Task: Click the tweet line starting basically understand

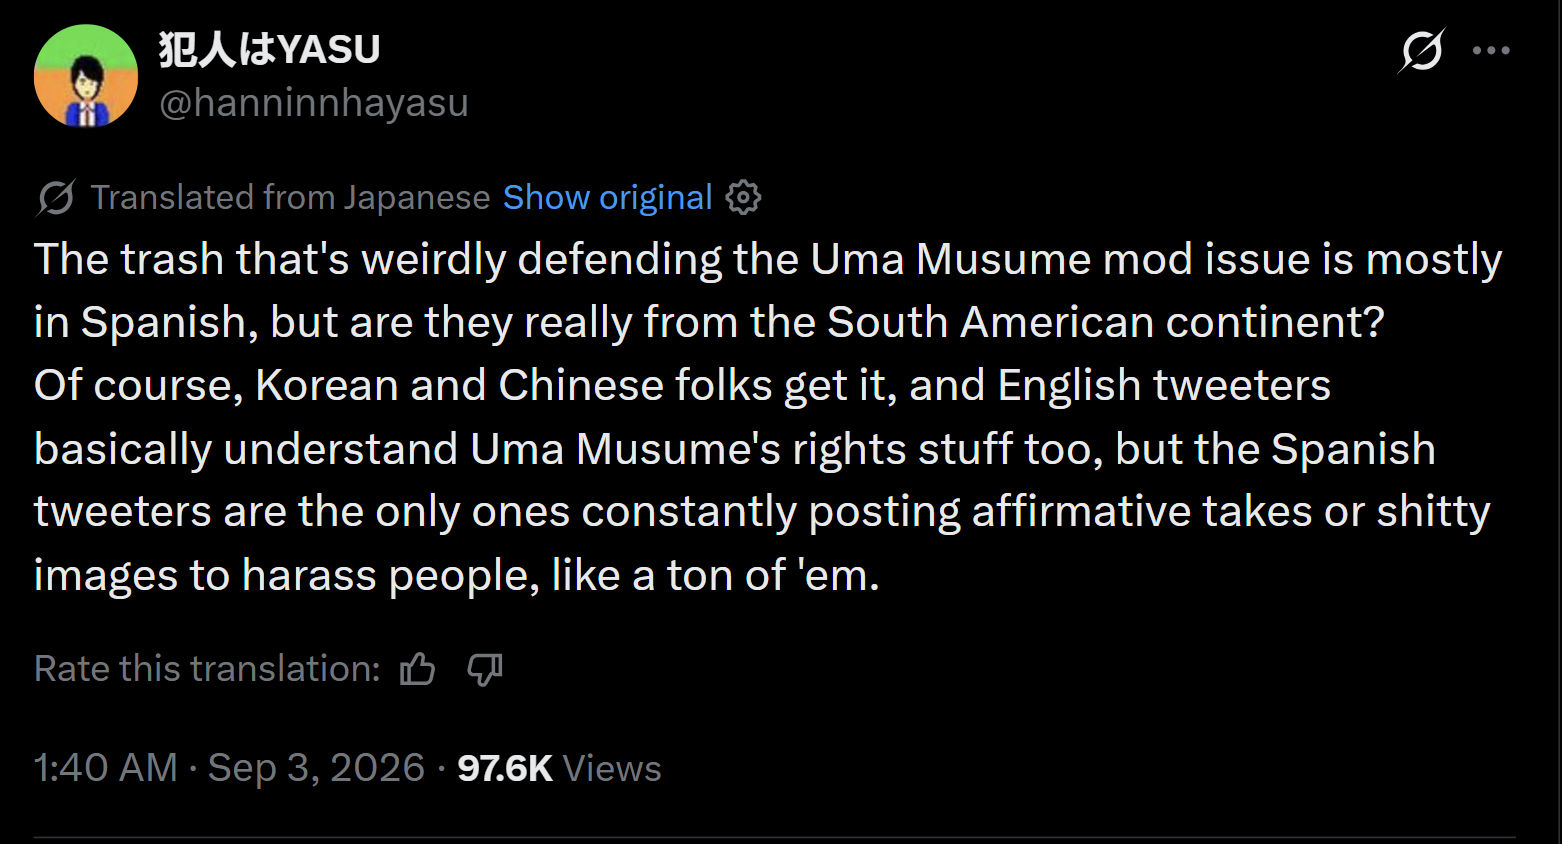Action: [735, 449]
